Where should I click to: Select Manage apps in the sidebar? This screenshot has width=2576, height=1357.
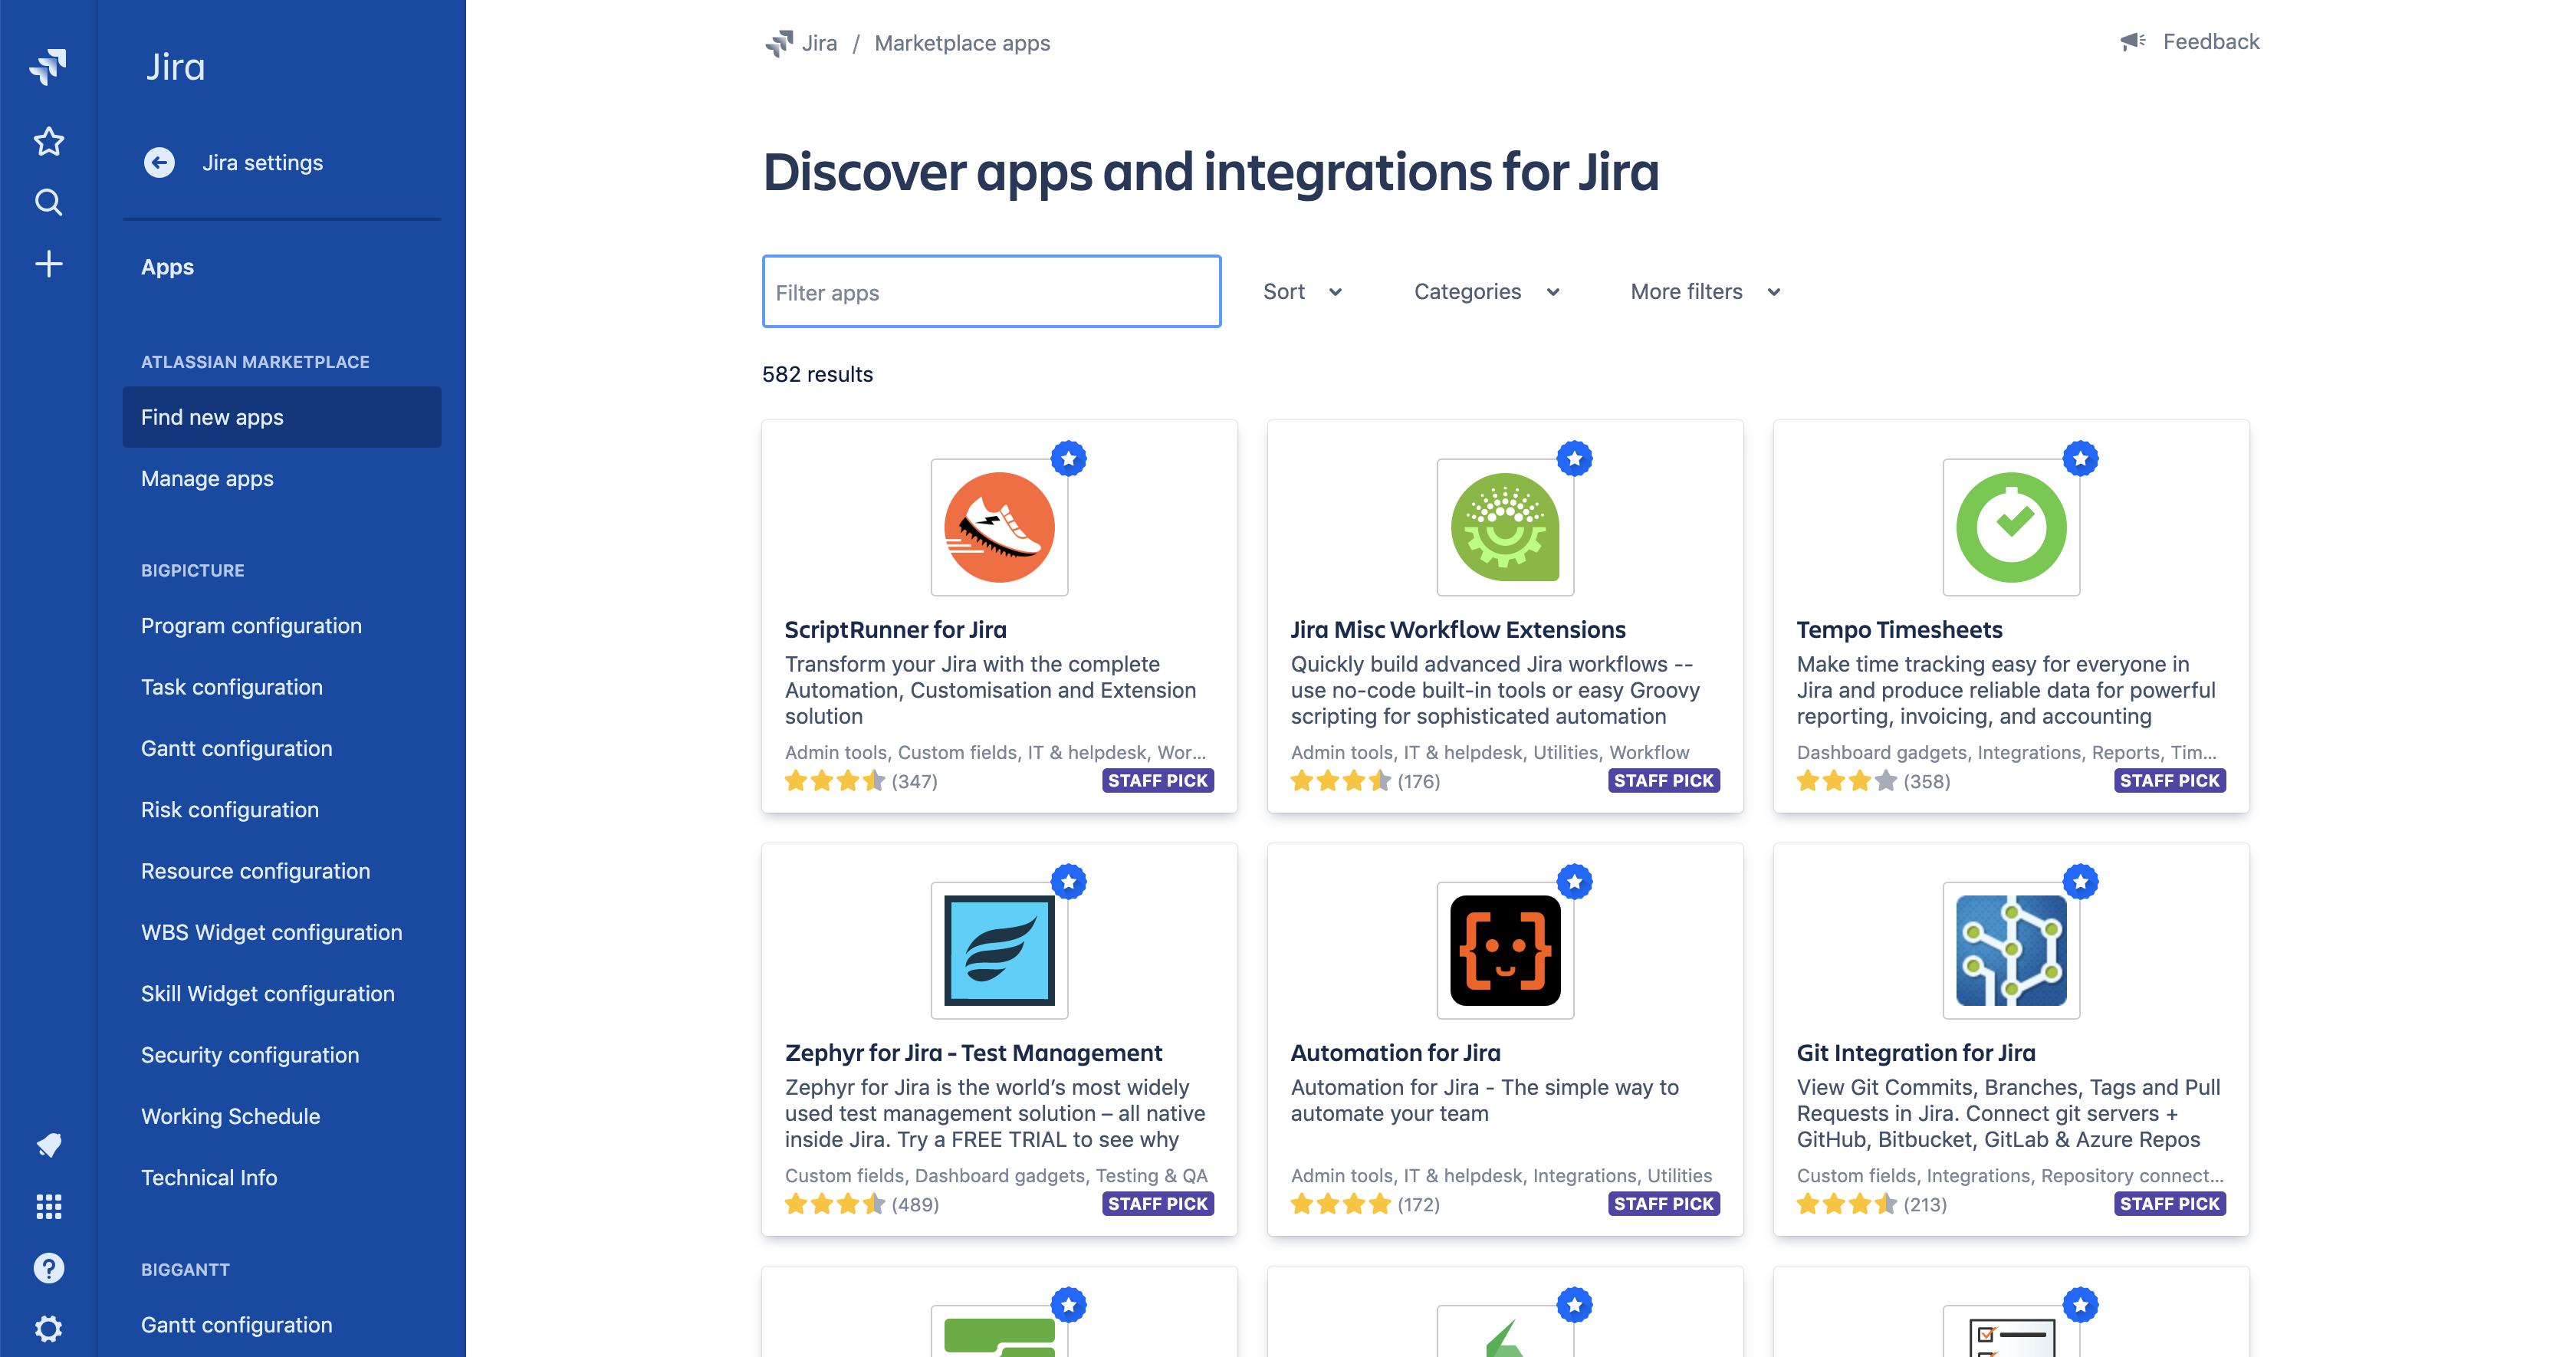click(x=207, y=478)
